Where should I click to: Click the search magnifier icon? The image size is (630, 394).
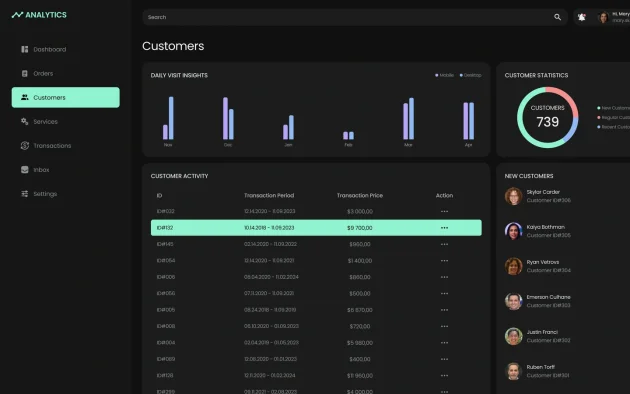(x=557, y=17)
